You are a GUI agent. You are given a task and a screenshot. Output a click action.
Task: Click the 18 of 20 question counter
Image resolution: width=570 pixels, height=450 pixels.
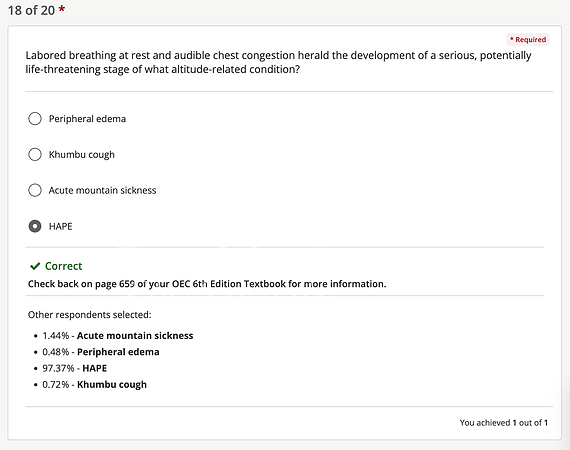[31, 11]
